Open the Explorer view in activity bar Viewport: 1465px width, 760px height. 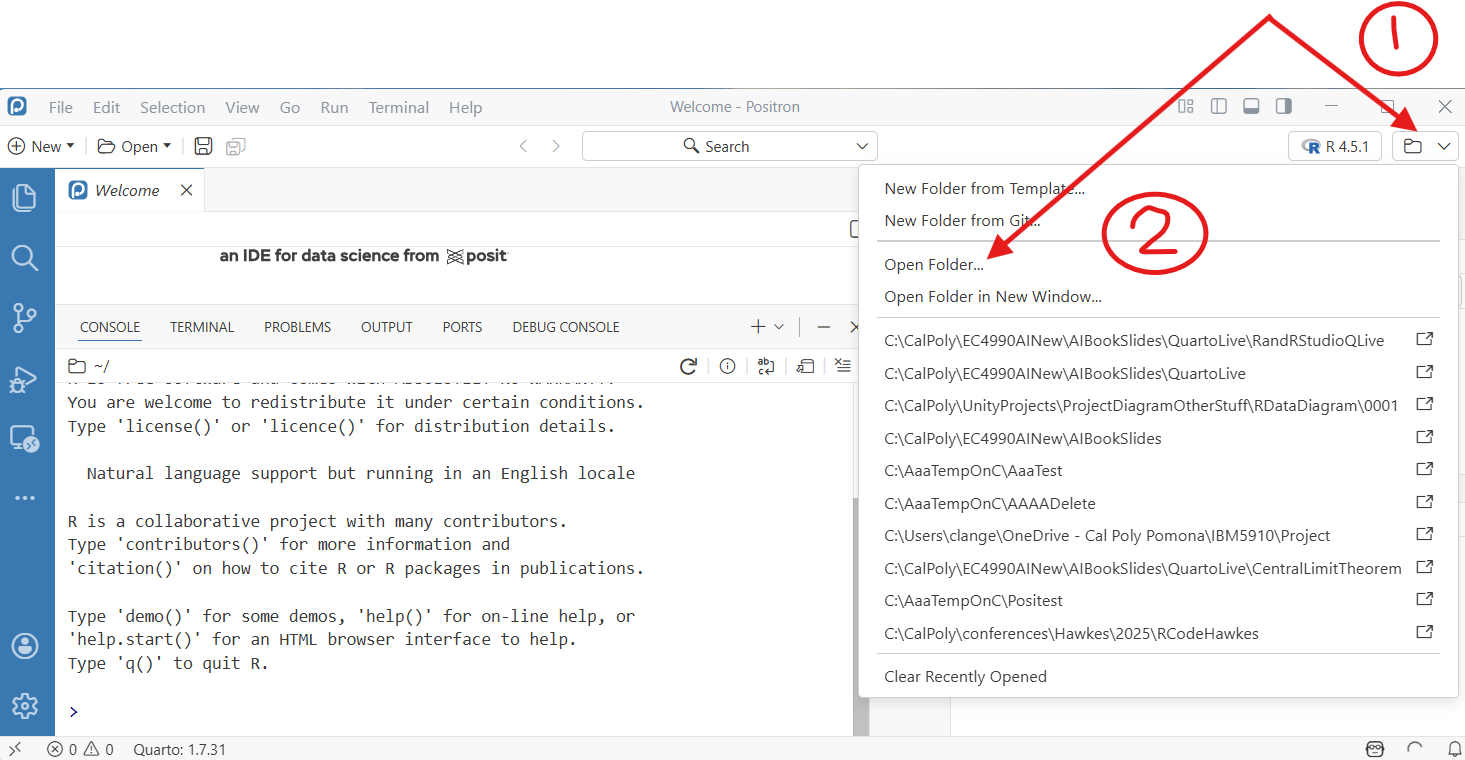point(24,197)
